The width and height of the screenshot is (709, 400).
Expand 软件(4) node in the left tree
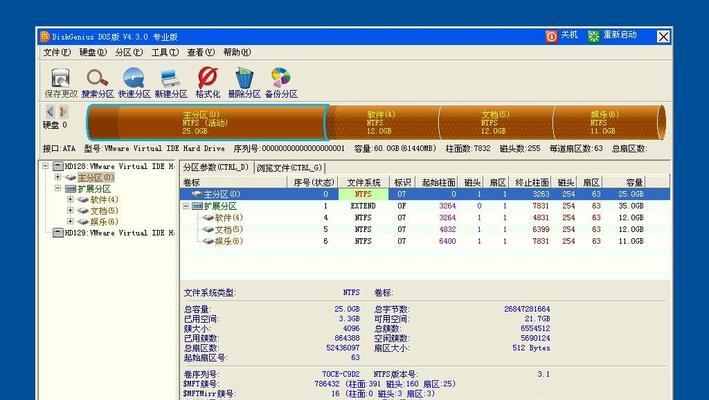(x=70, y=199)
